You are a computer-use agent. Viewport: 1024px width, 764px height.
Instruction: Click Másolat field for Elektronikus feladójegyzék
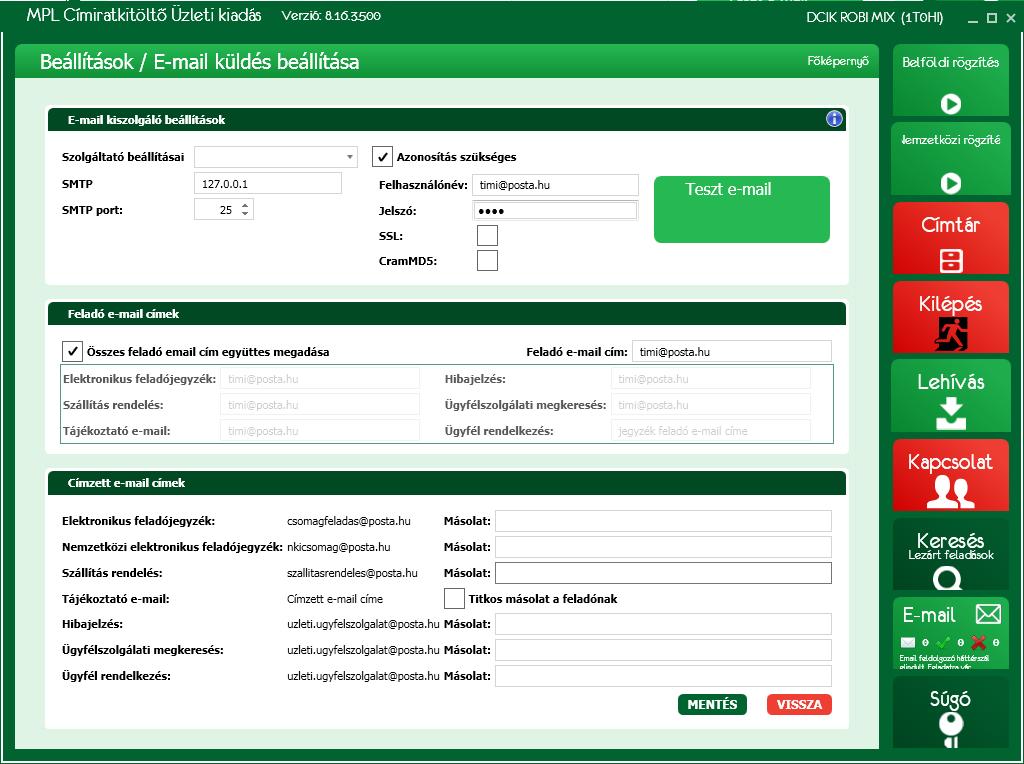click(664, 521)
